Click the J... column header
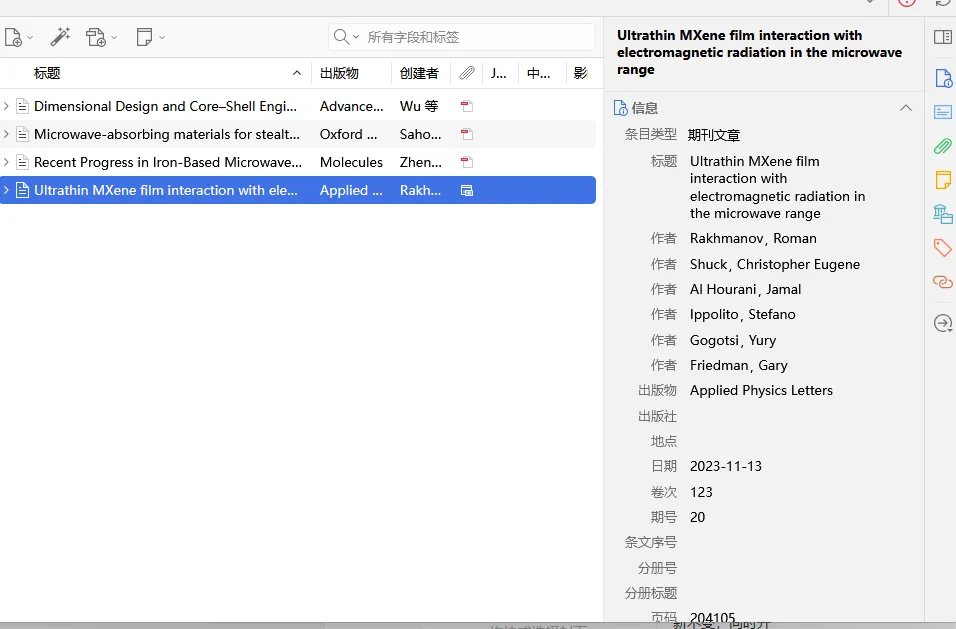Viewport: 956px width, 629px height. point(500,73)
